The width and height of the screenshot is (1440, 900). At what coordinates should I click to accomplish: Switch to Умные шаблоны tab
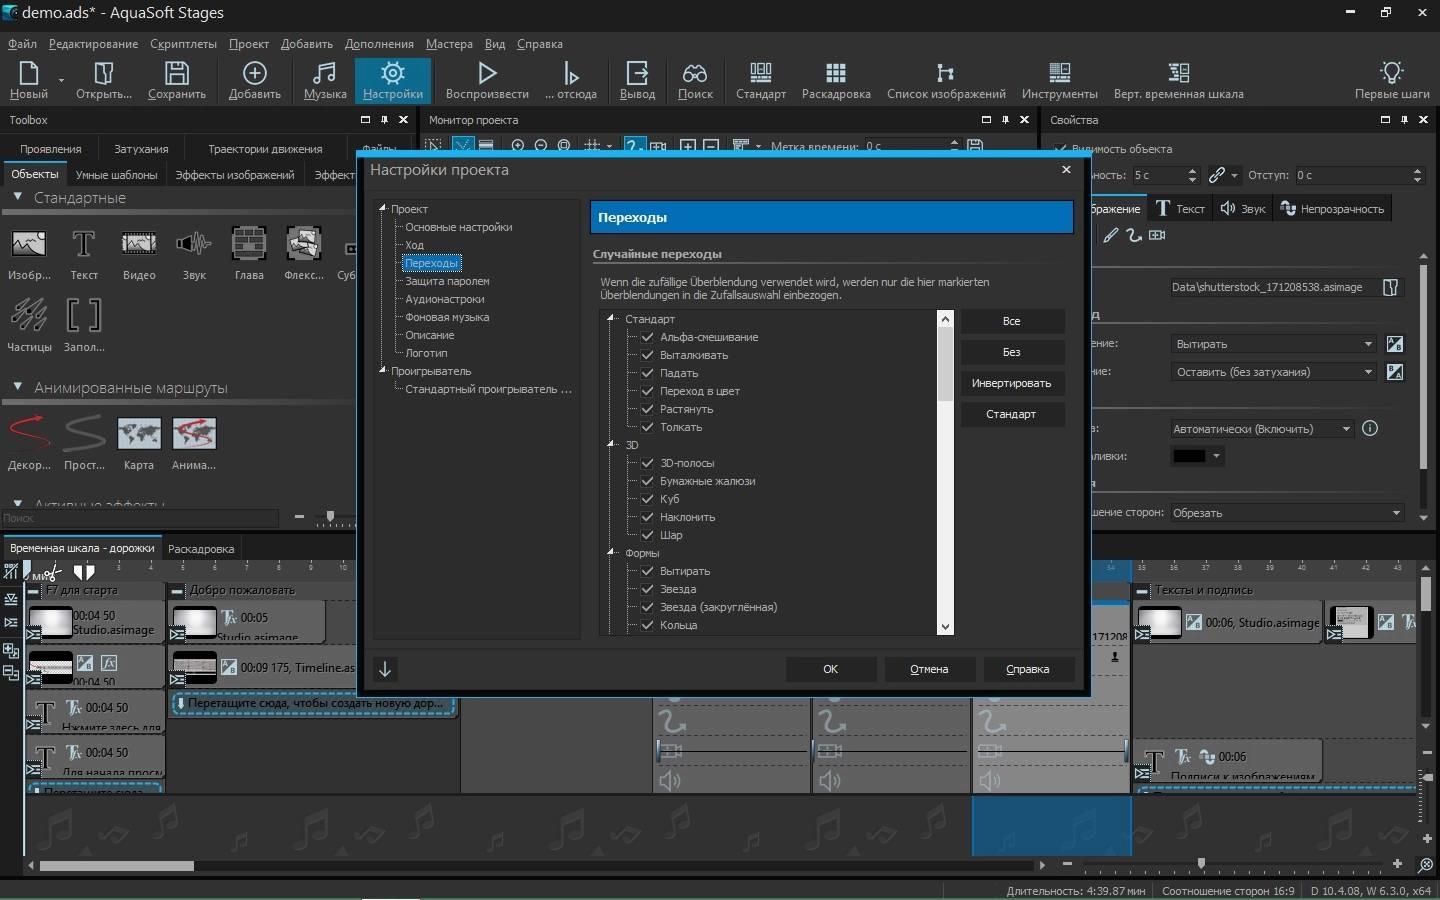116,175
